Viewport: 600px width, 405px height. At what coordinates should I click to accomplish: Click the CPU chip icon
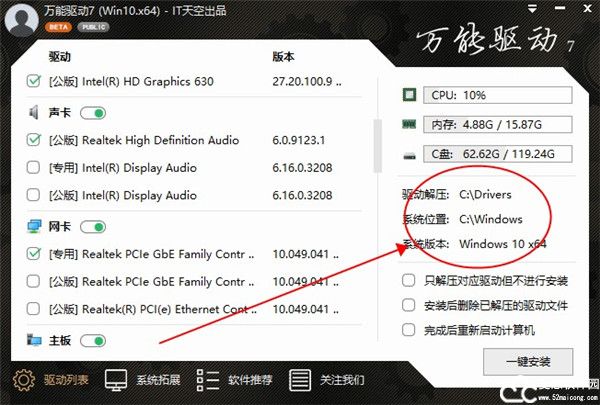click(x=409, y=95)
